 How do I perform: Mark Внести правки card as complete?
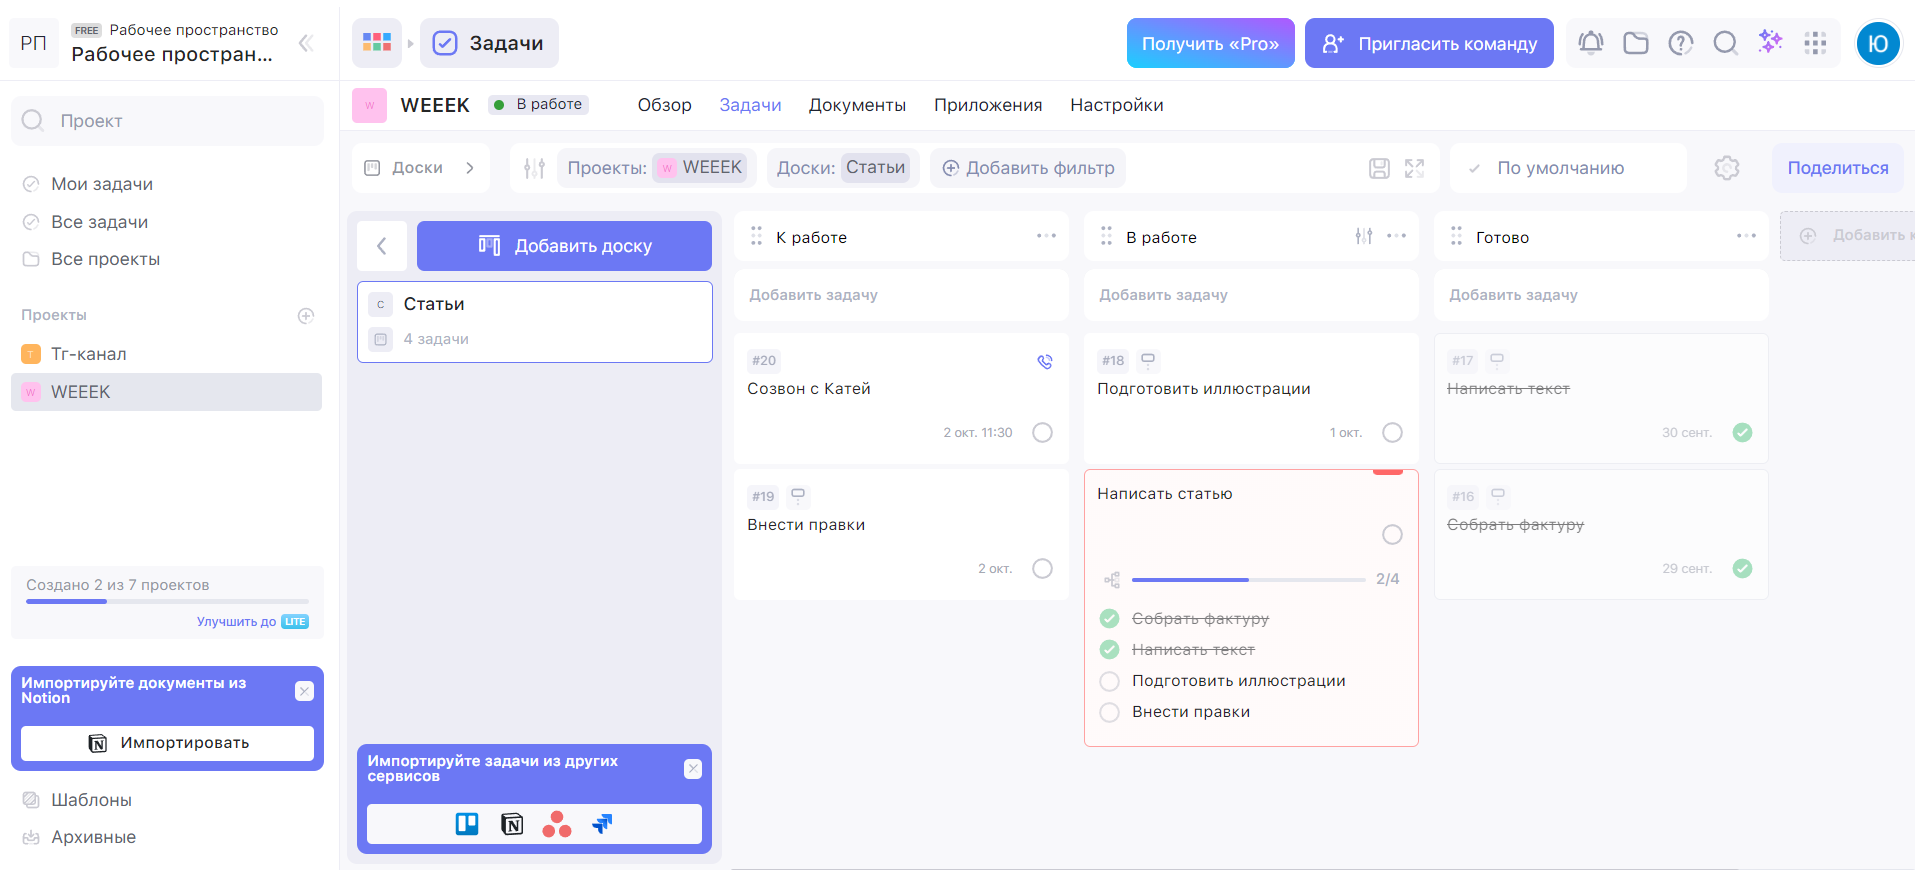point(1042,569)
